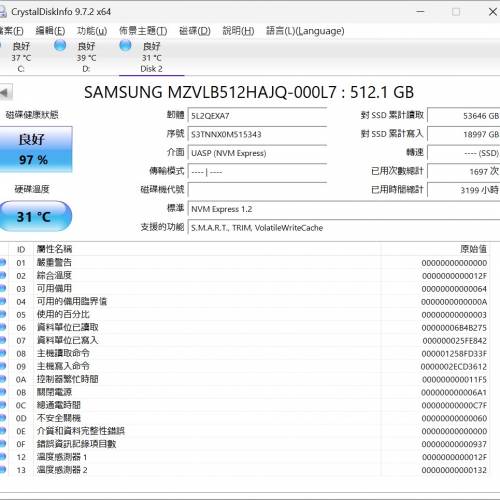Close the CrystalDiskInfo window
The image size is (500, 500).
(493, 12)
